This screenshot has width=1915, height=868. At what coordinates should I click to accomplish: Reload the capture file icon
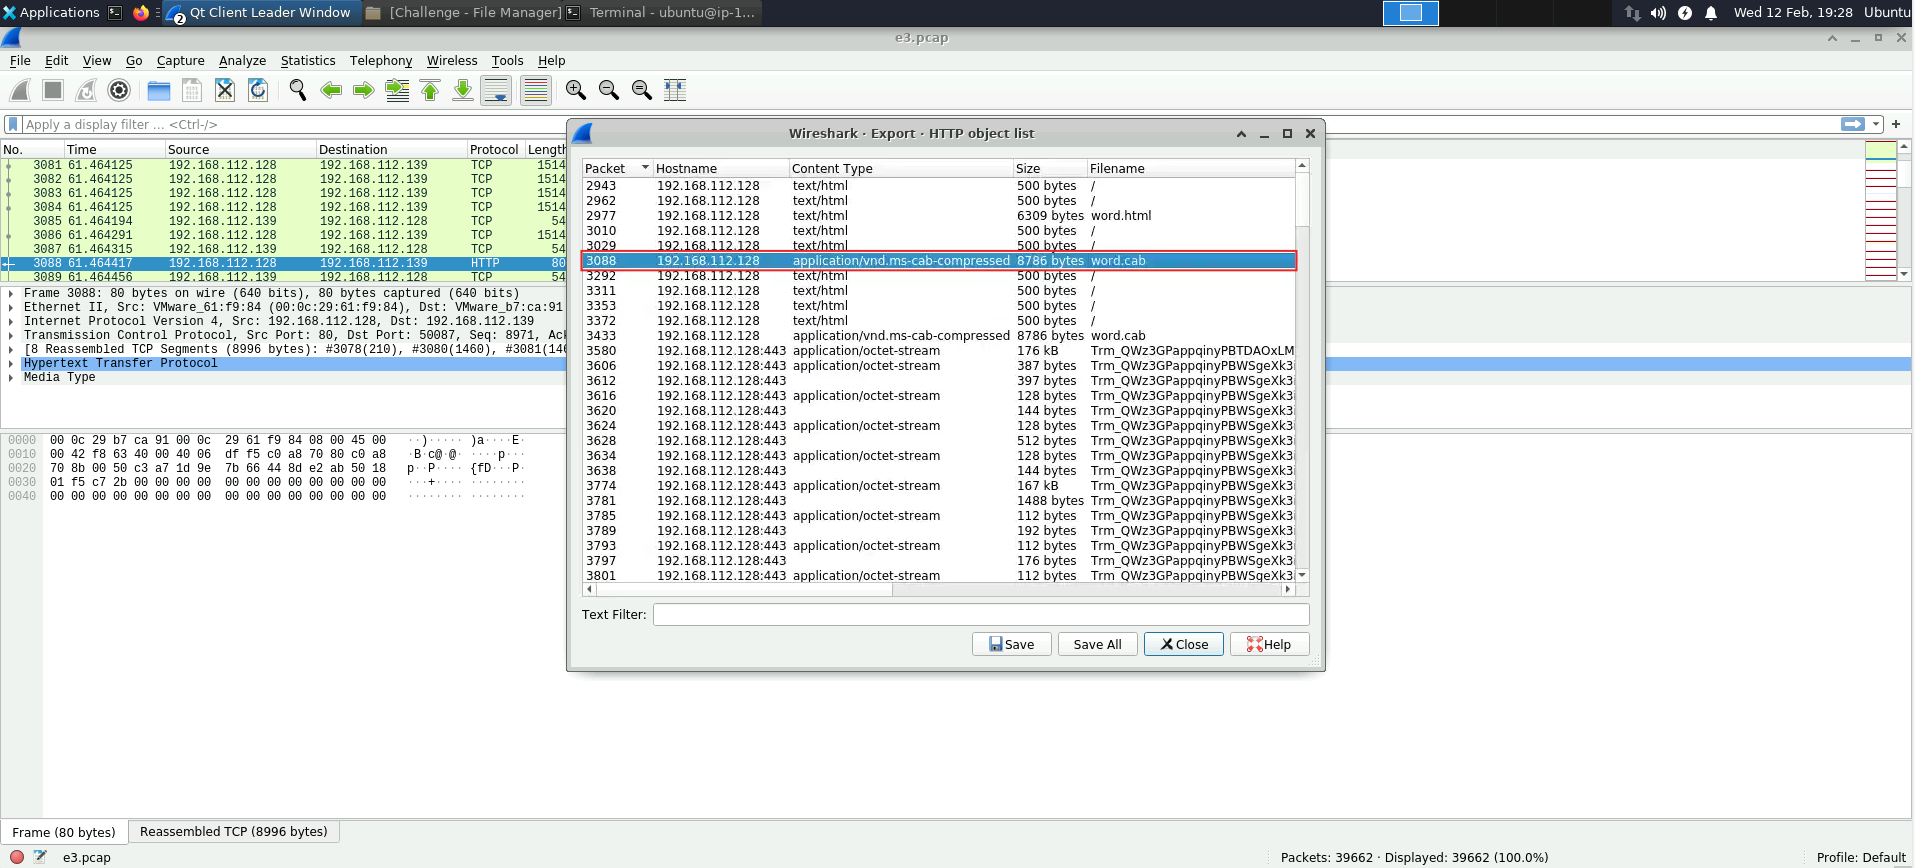point(258,90)
